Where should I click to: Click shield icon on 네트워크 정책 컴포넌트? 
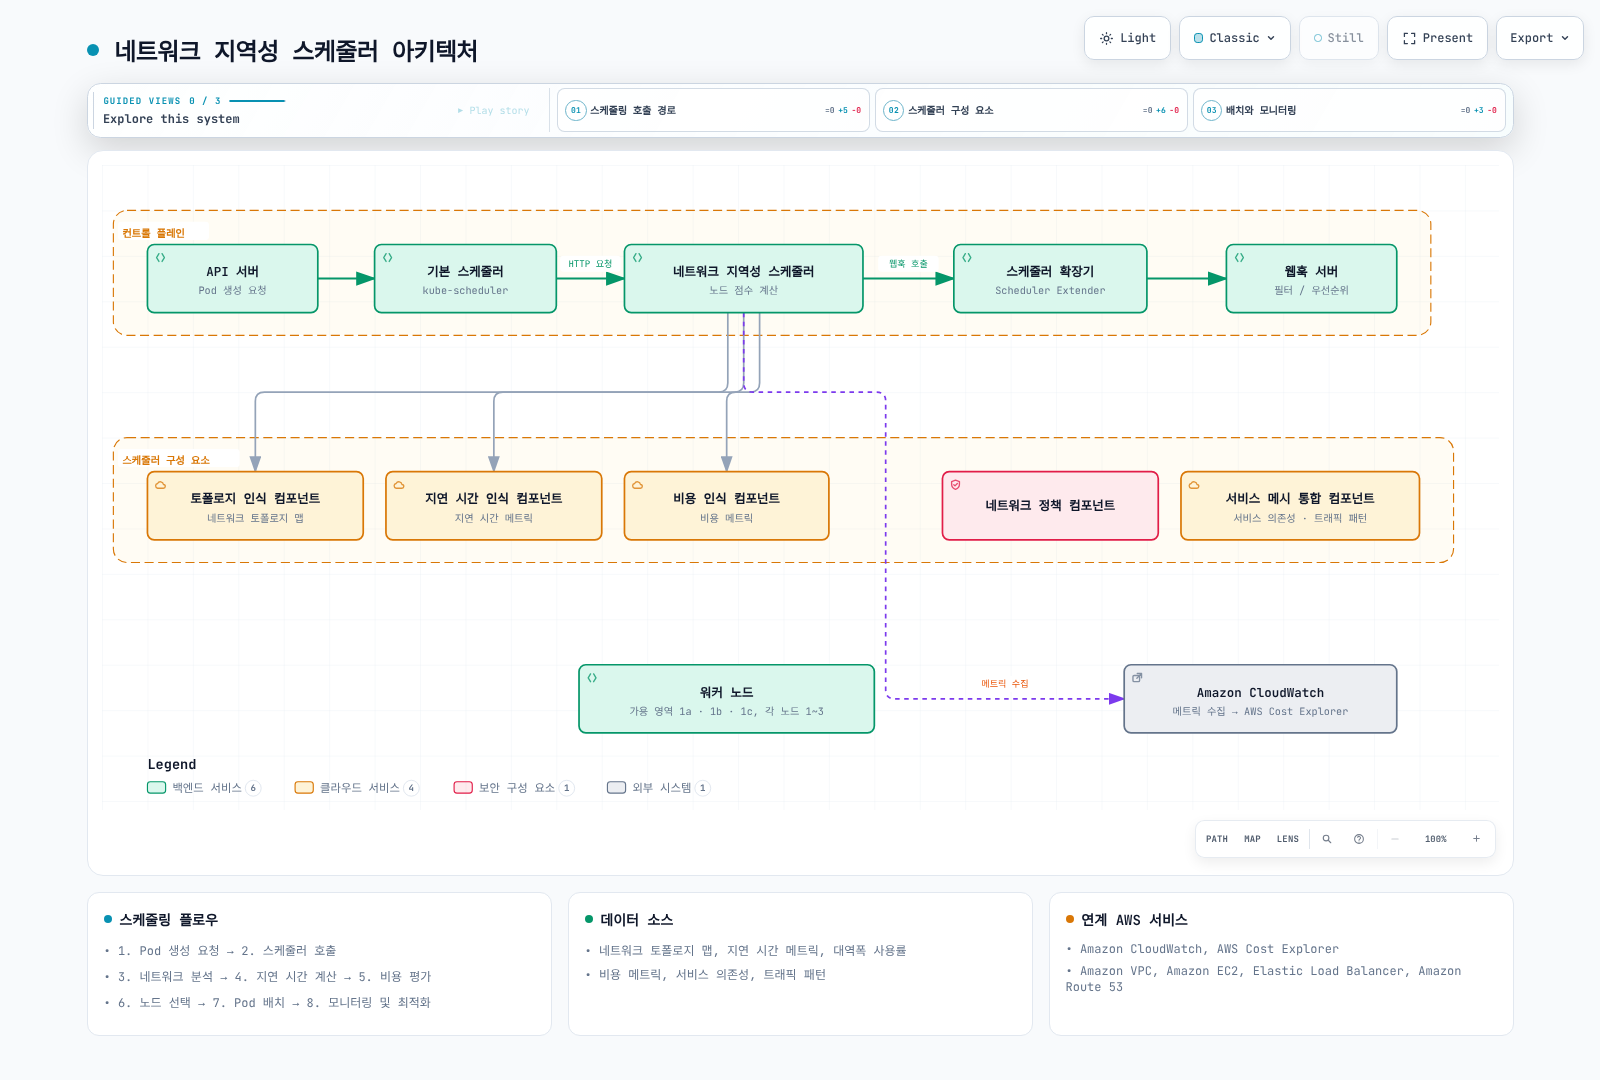point(956,485)
